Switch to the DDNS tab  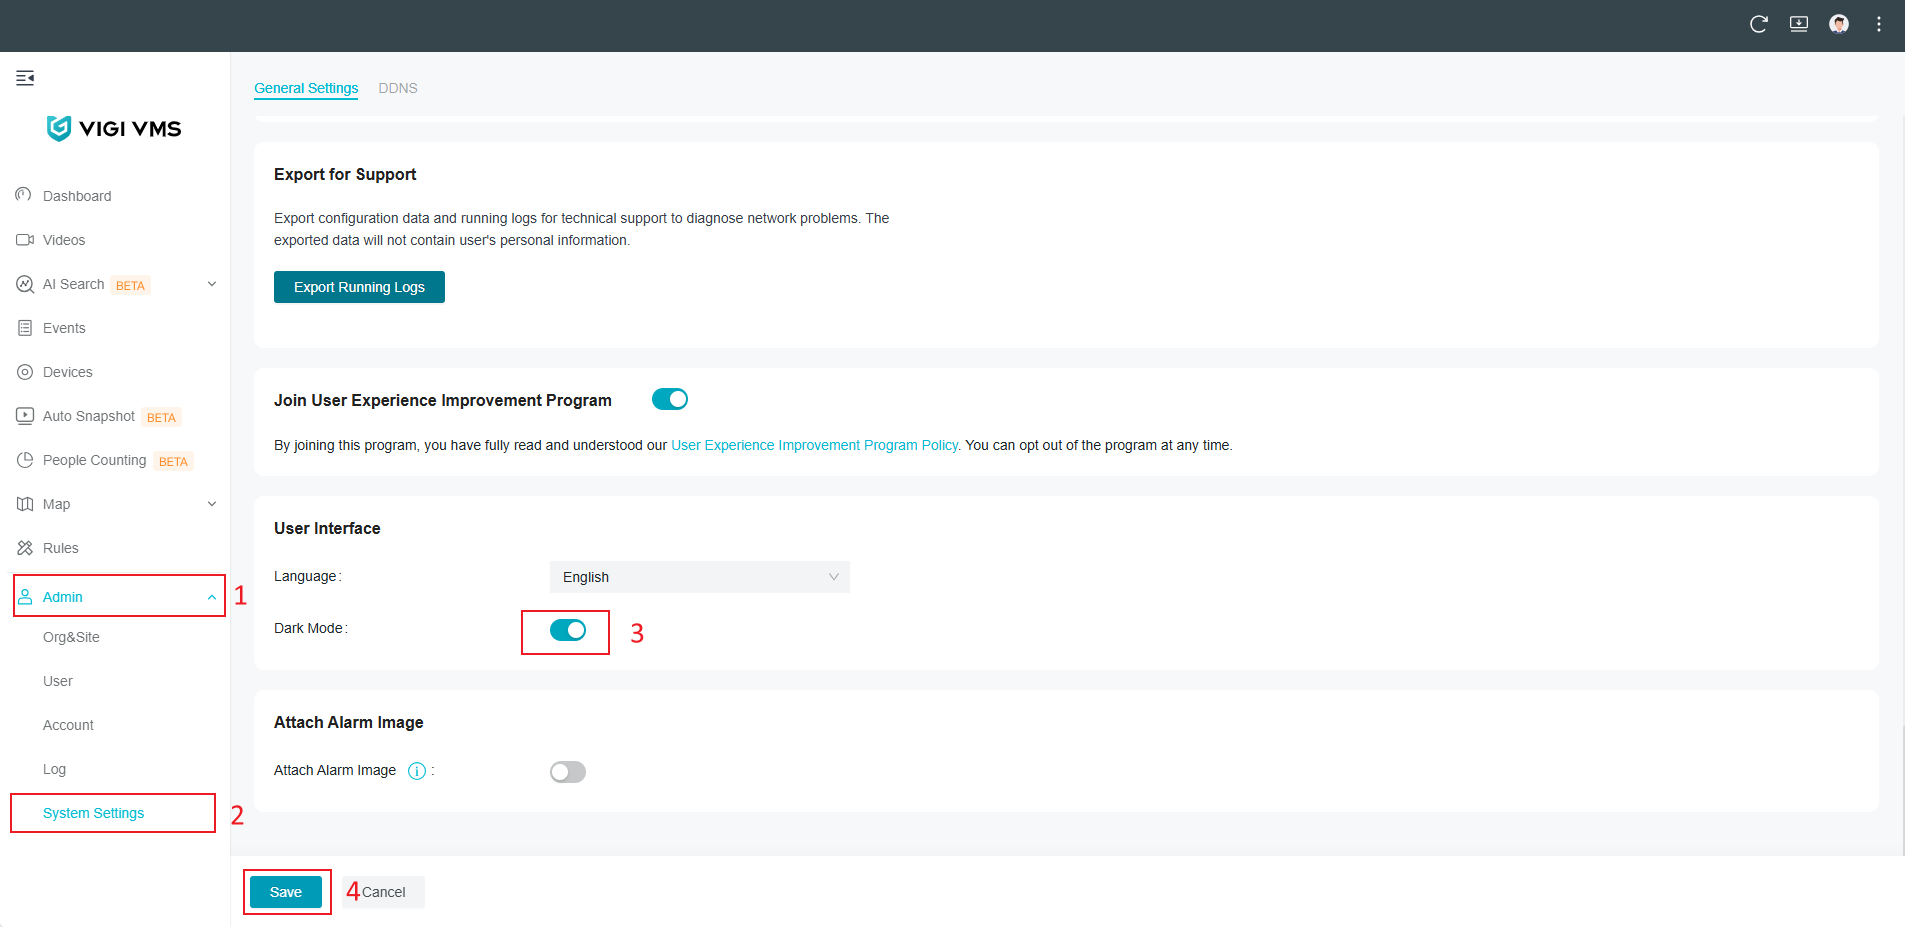tap(398, 88)
